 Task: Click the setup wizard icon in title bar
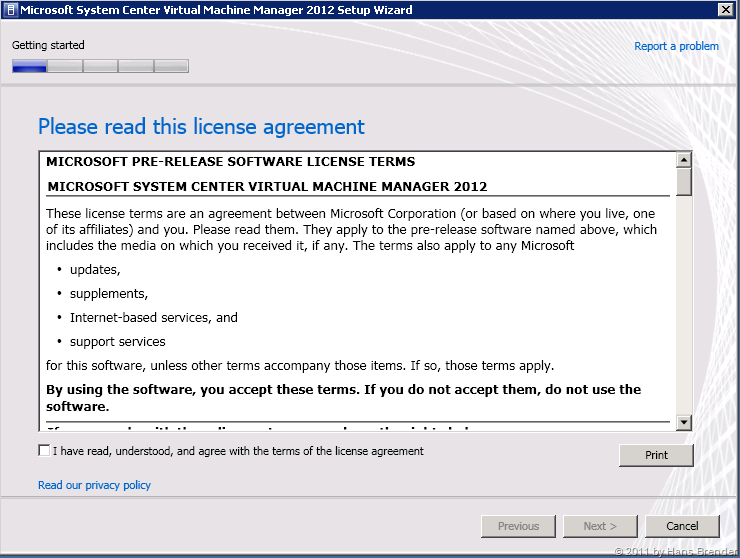[x=10, y=10]
